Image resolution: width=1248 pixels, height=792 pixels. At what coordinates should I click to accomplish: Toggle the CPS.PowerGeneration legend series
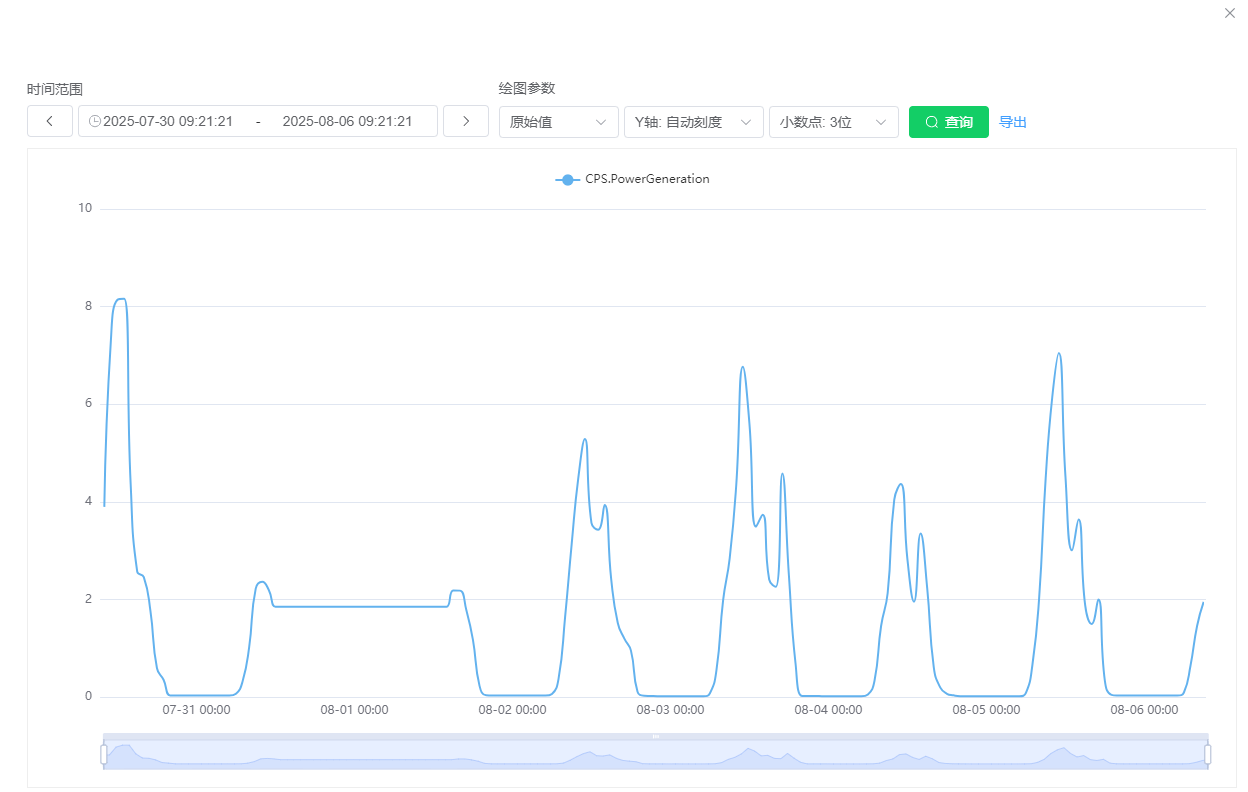[632, 179]
